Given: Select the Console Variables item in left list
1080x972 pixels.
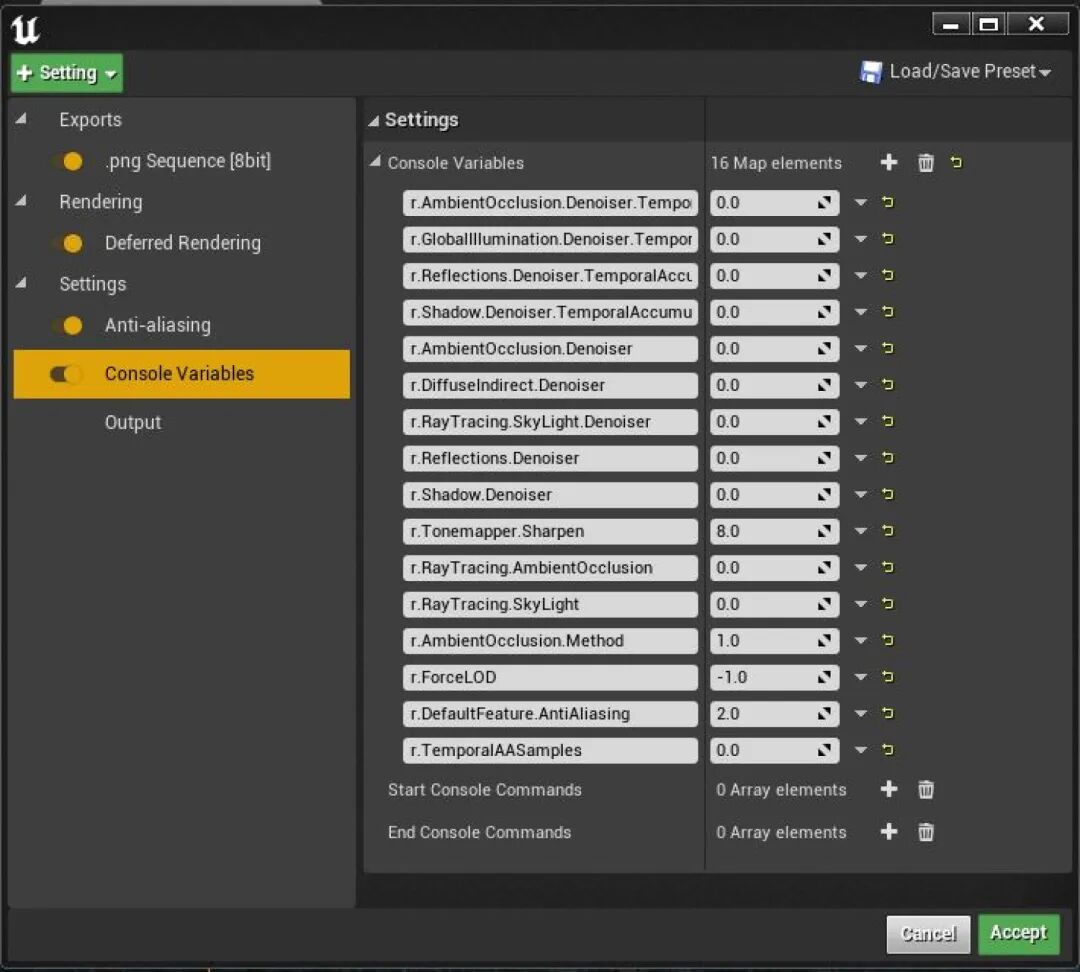Looking at the screenshot, I should (181, 374).
